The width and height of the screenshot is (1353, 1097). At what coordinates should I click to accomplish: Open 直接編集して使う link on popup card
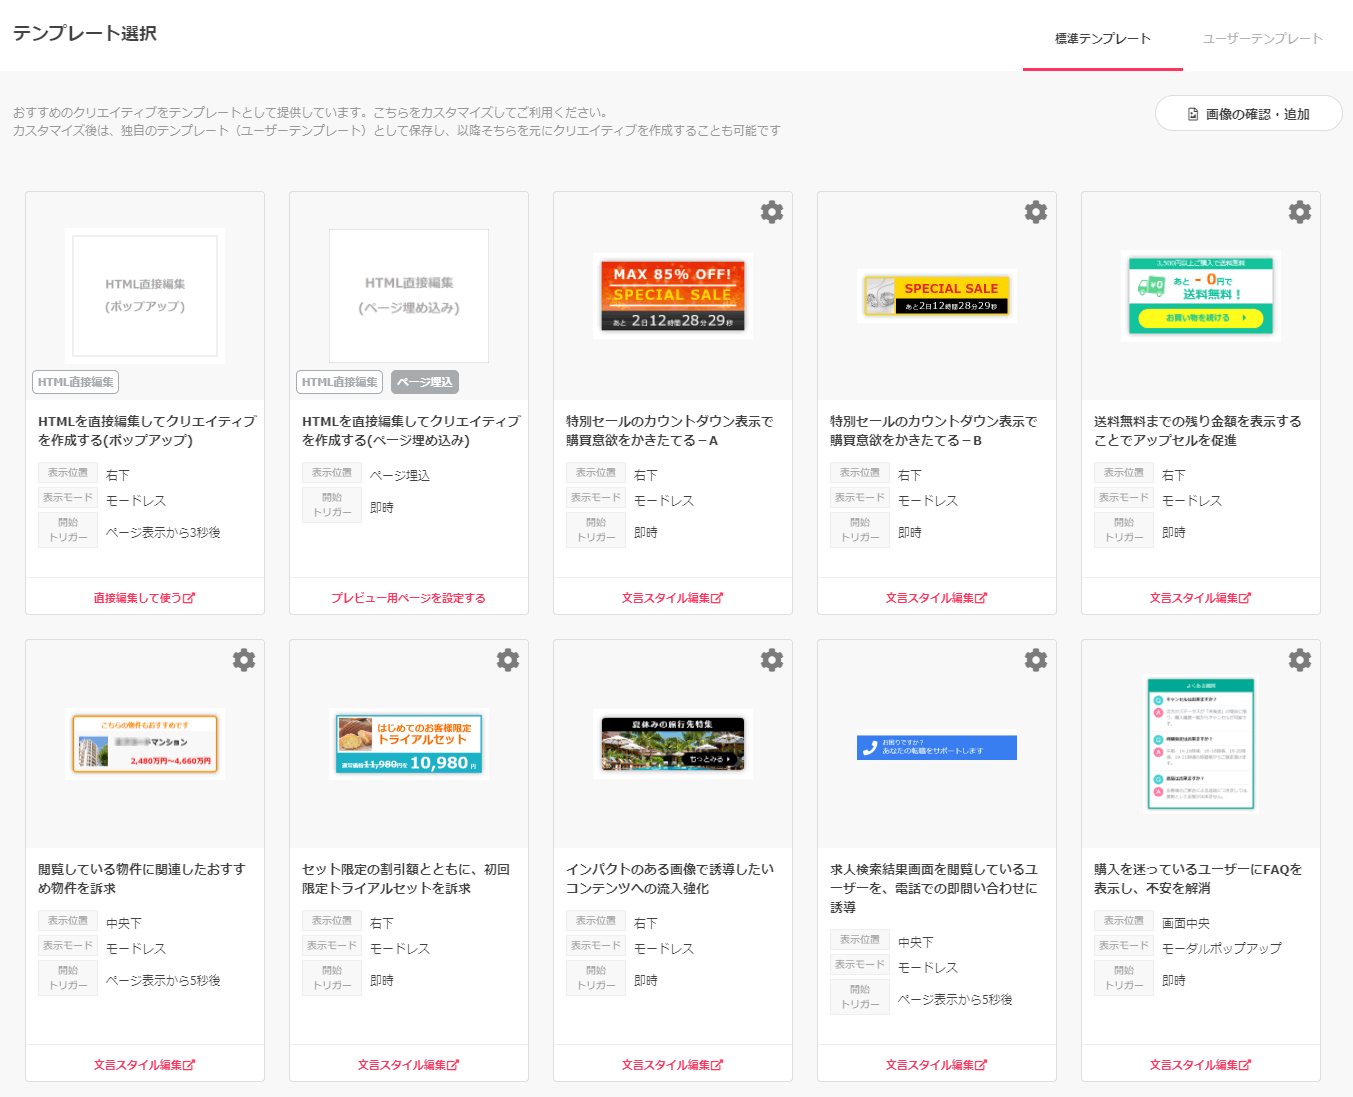[x=144, y=598]
